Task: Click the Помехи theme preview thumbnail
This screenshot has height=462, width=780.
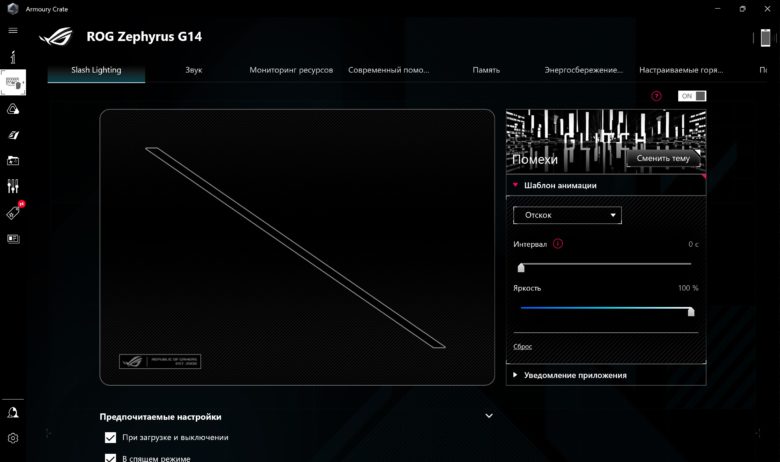Action: (605, 141)
